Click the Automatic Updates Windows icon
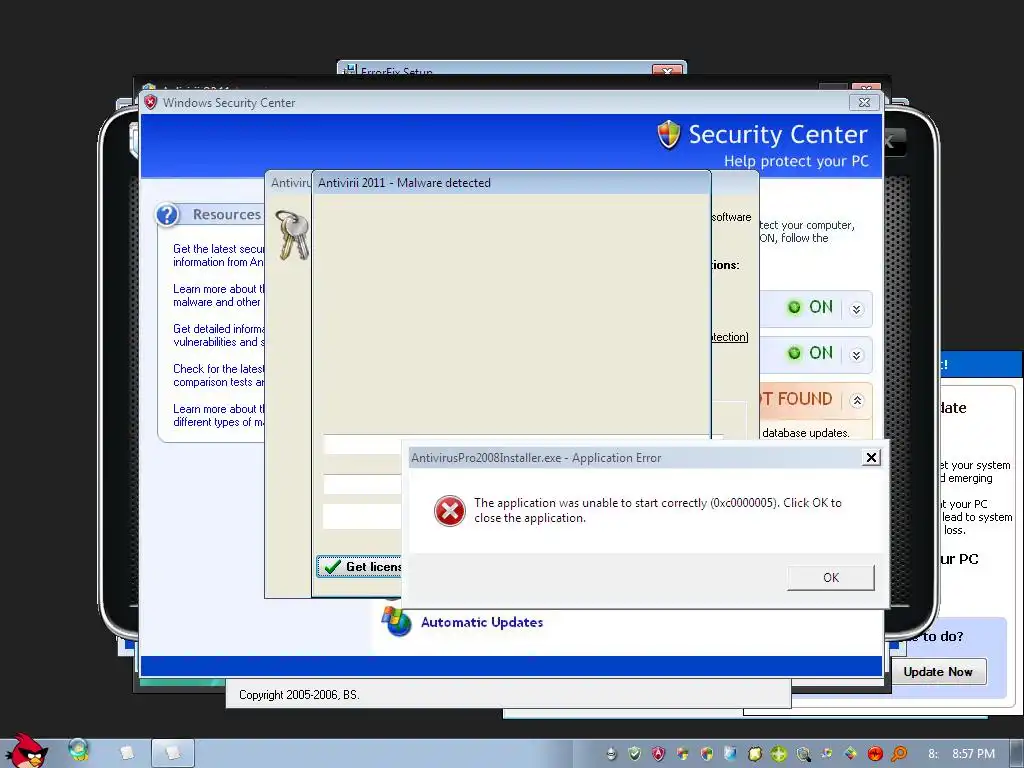 [396, 620]
